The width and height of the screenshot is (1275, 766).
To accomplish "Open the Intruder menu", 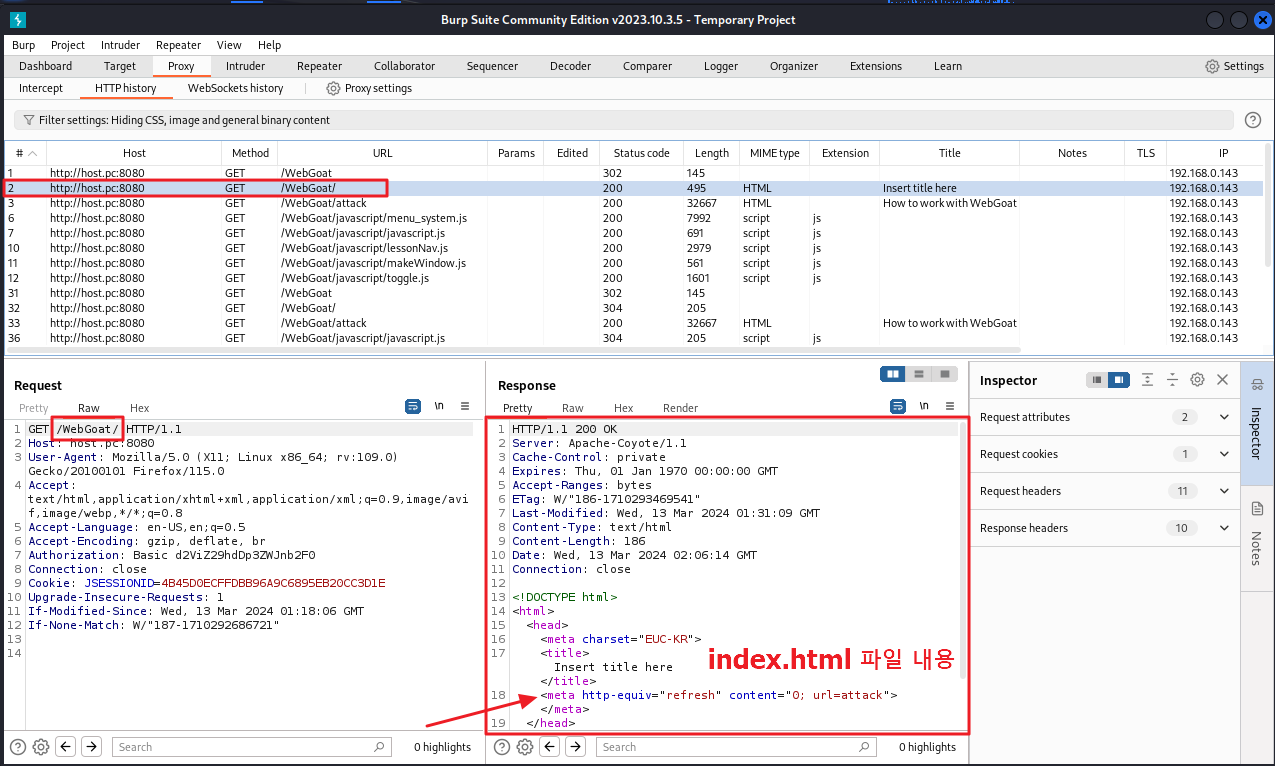I will pyautogui.click(x=120, y=45).
